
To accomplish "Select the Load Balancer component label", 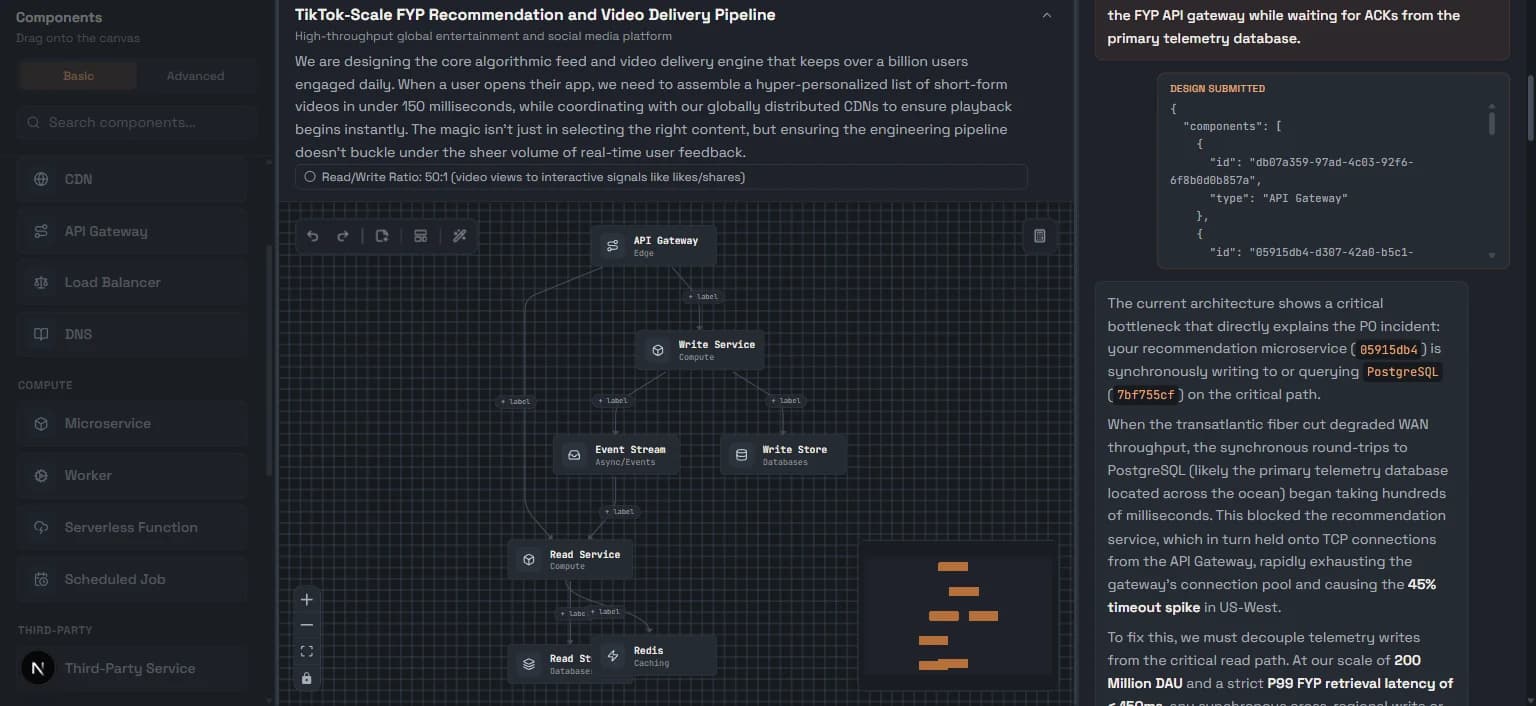I will [112, 282].
